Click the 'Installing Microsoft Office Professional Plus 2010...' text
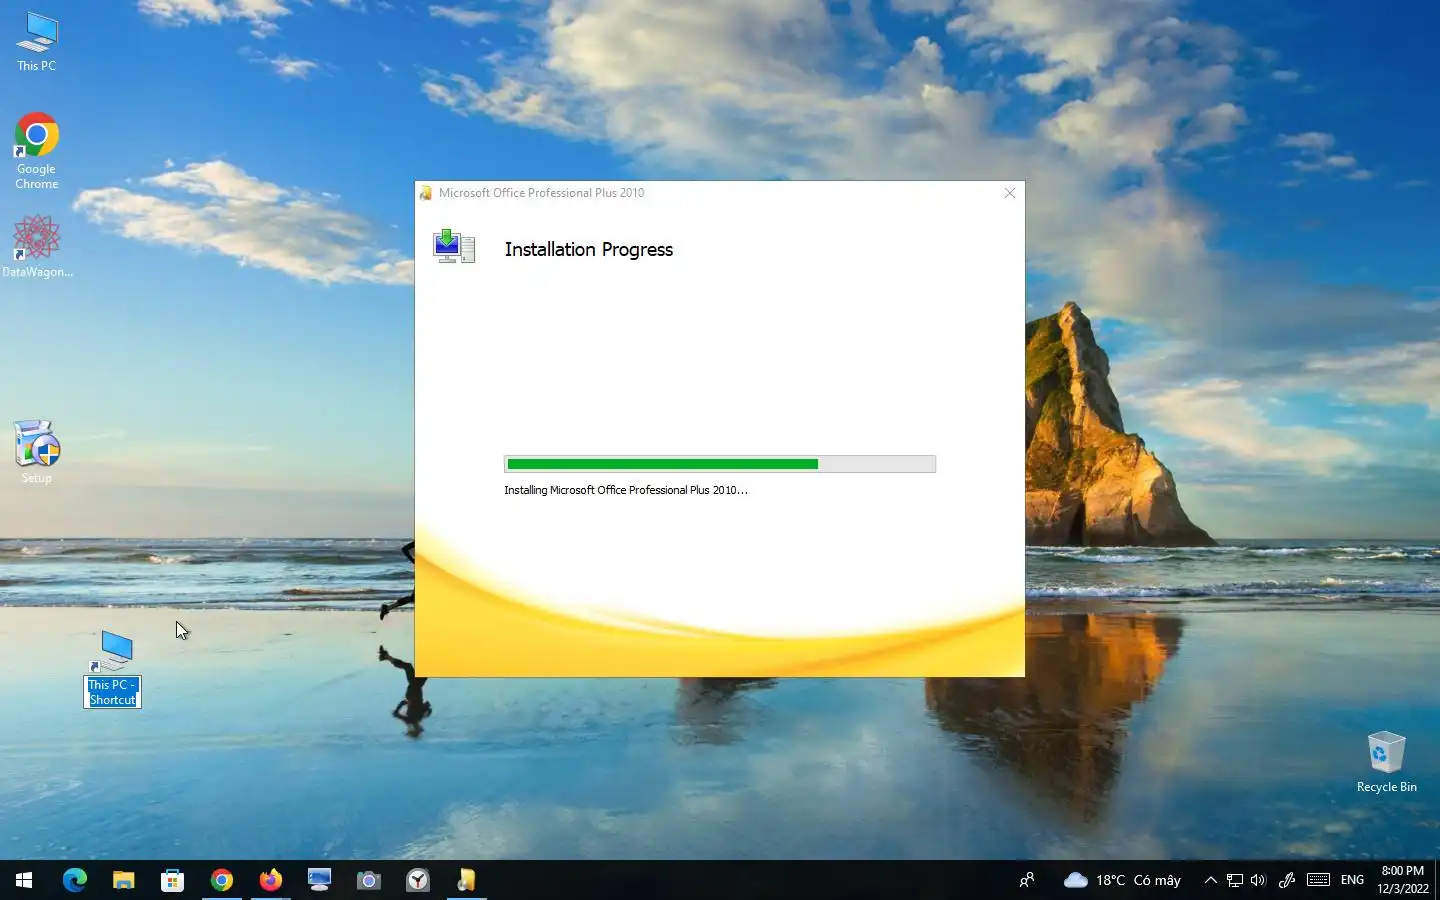 626,490
